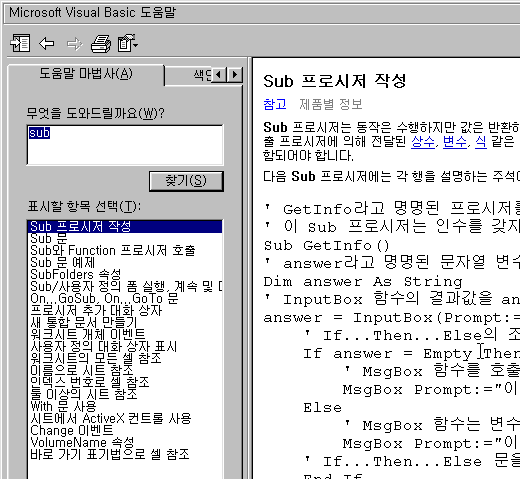Follow the 식 hyperlink

(x=481, y=142)
